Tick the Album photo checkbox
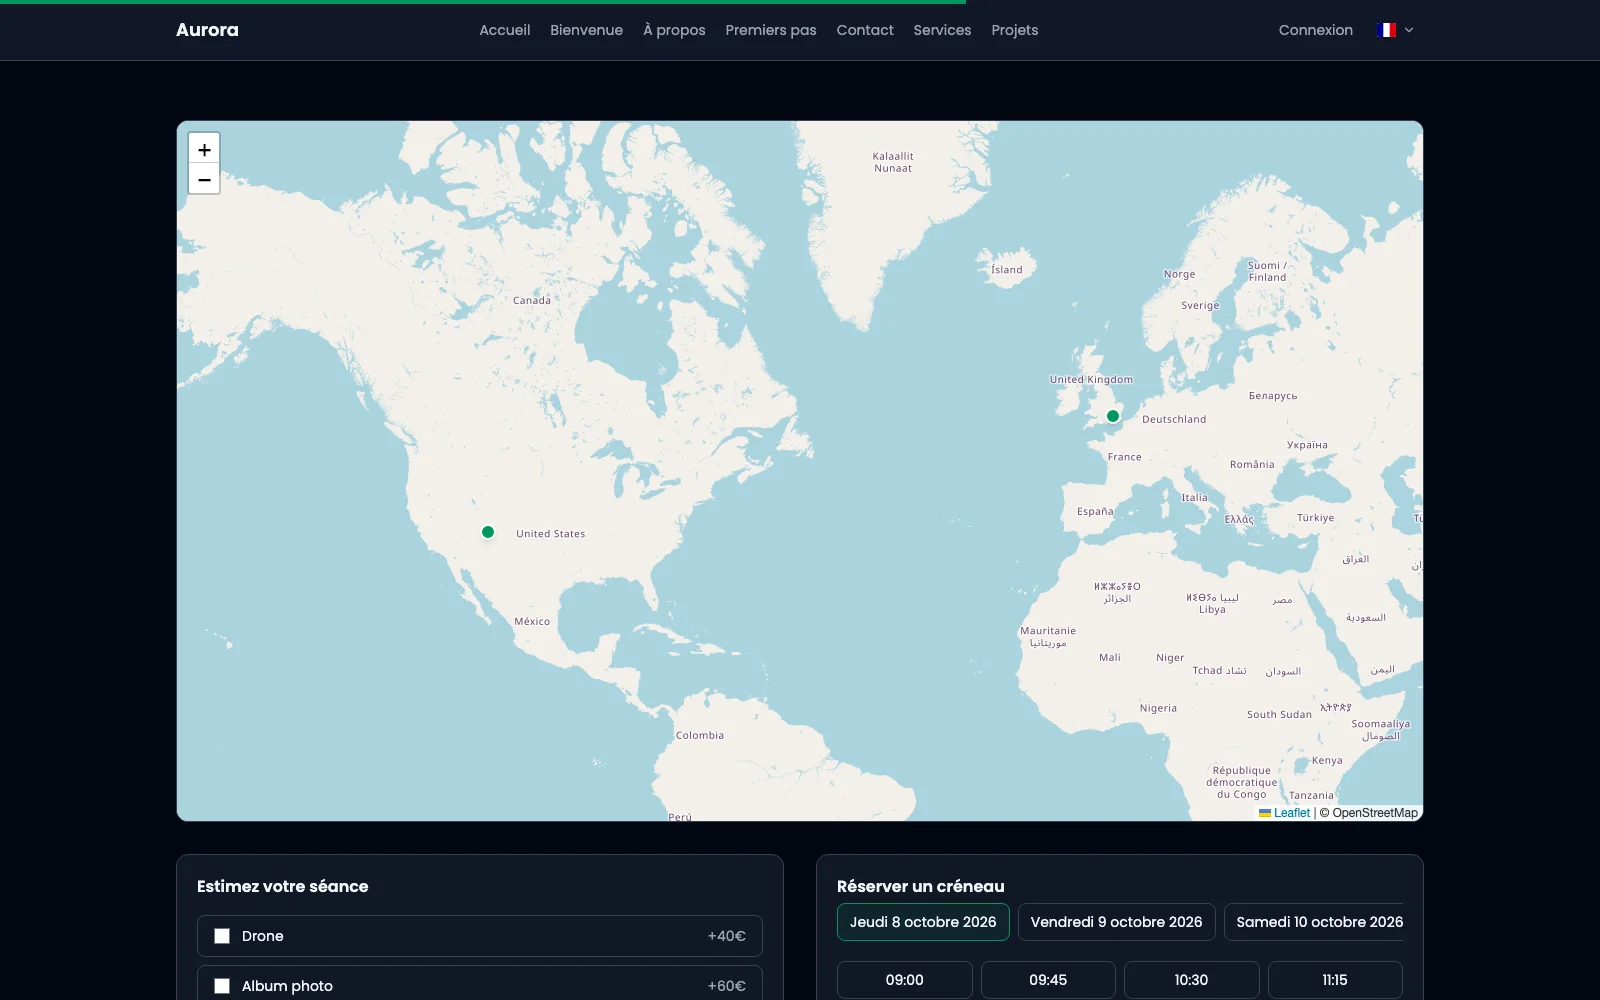Image resolution: width=1600 pixels, height=1000 pixels. (x=222, y=986)
